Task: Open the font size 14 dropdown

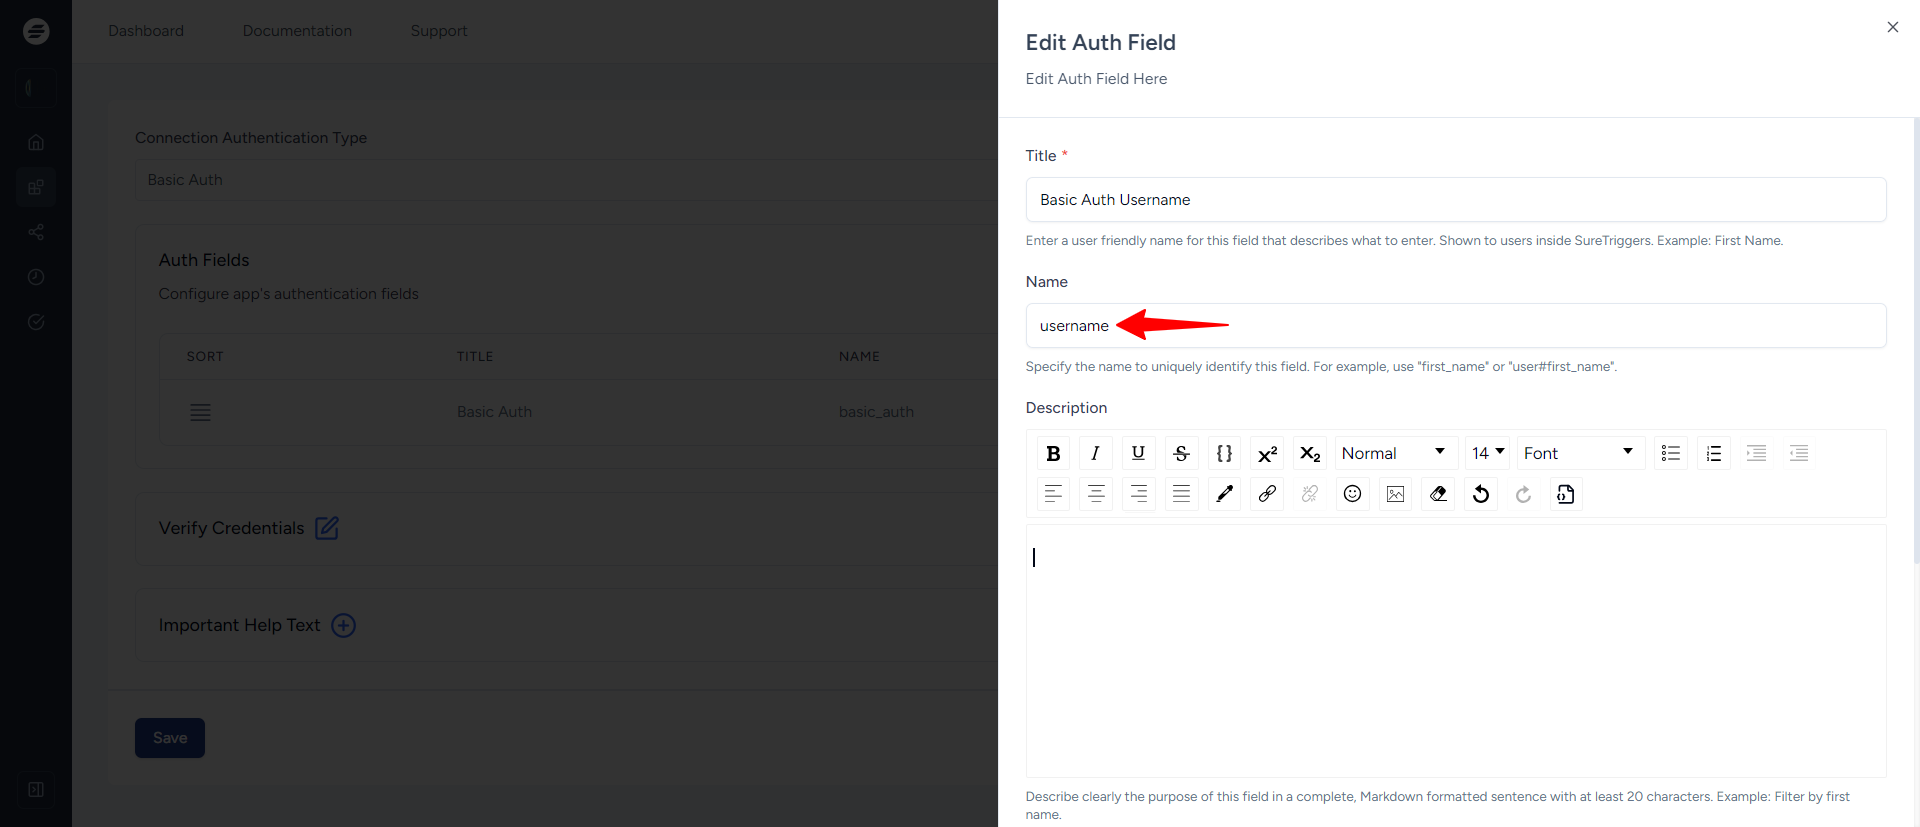Action: click(x=1487, y=453)
